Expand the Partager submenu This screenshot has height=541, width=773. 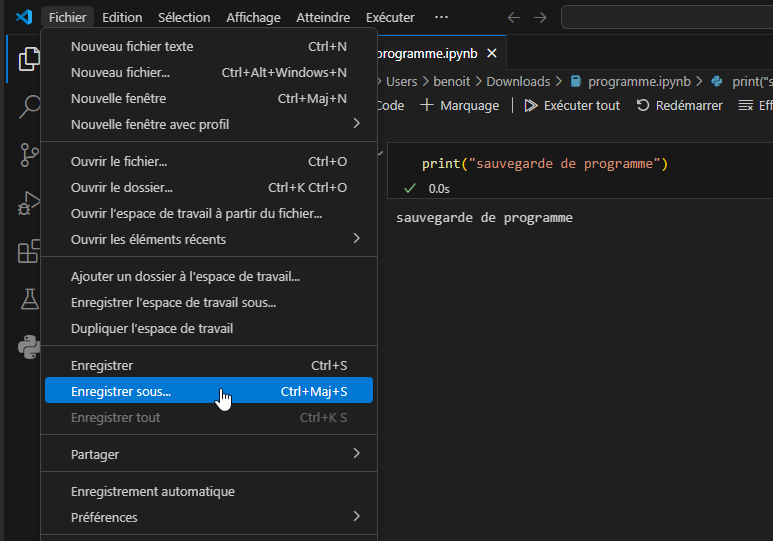(209, 454)
